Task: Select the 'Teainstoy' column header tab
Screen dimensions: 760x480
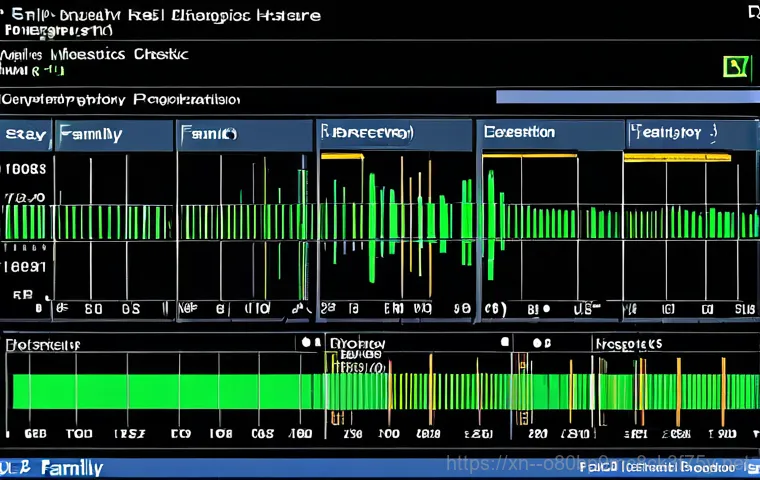Action: pos(693,133)
